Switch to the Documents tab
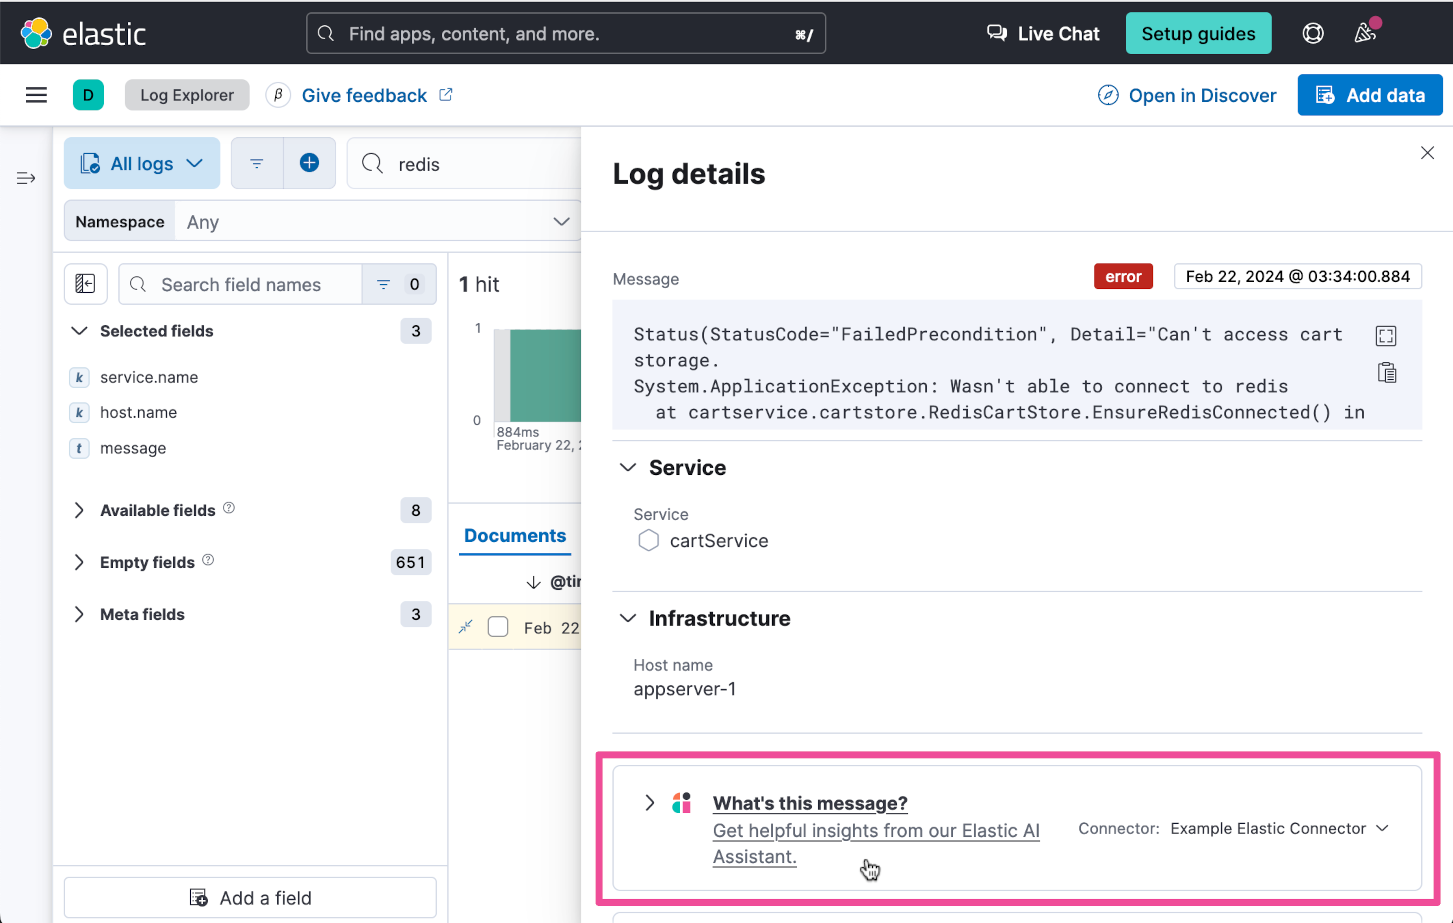This screenshot has width=1453, height=923. coord(515,536)
